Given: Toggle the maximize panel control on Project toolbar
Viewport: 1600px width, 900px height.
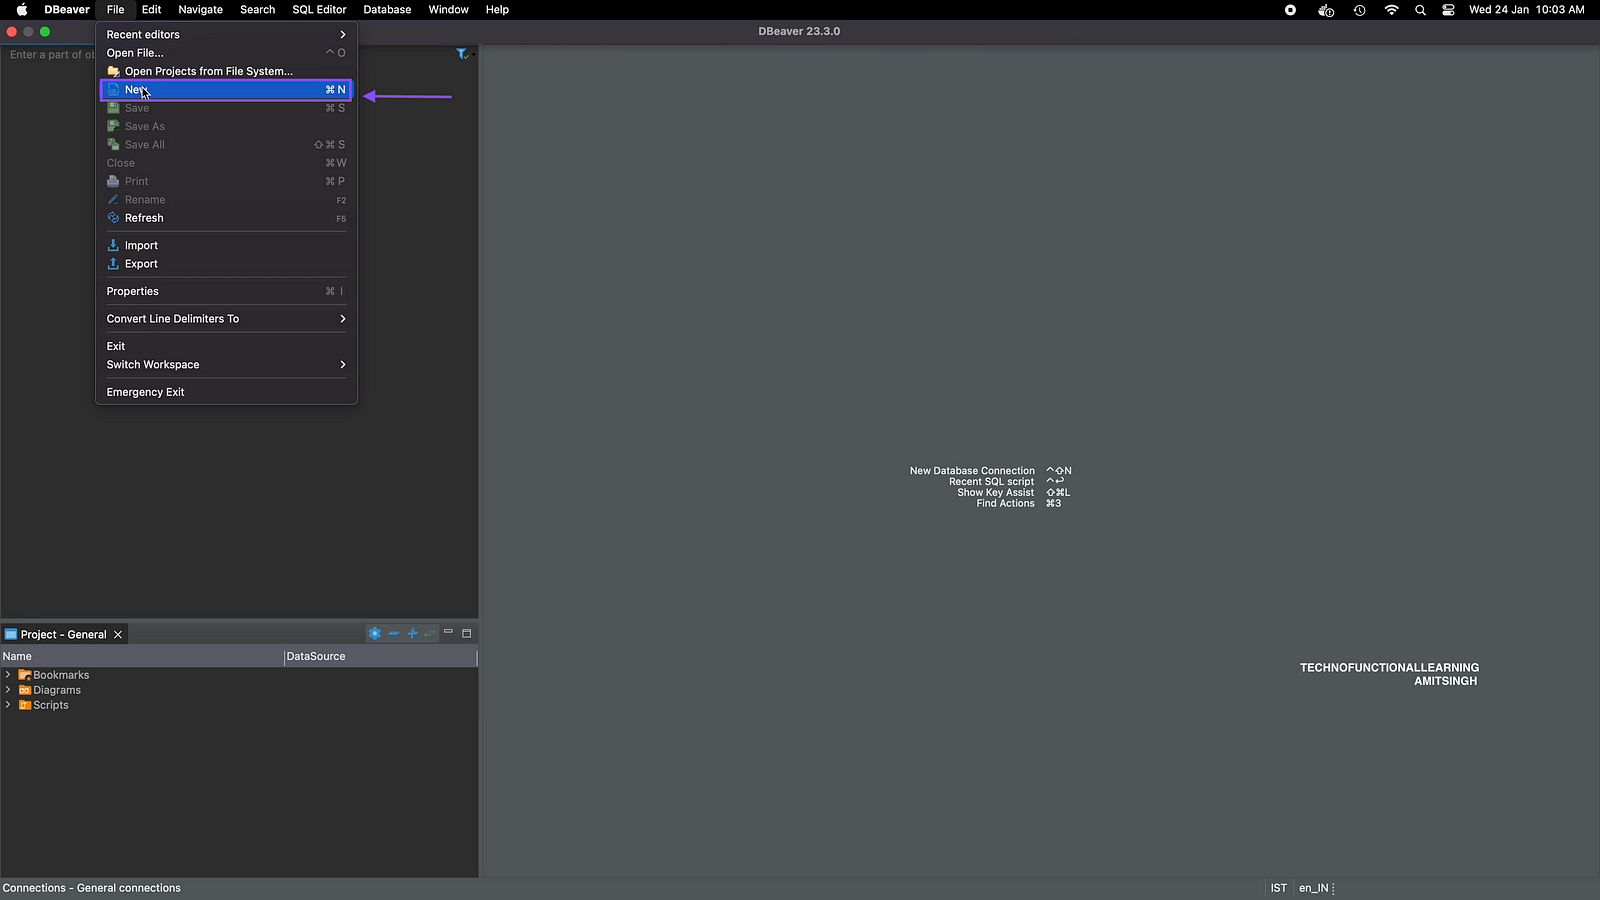Looking at the screenshot, I should coord(467,633).
